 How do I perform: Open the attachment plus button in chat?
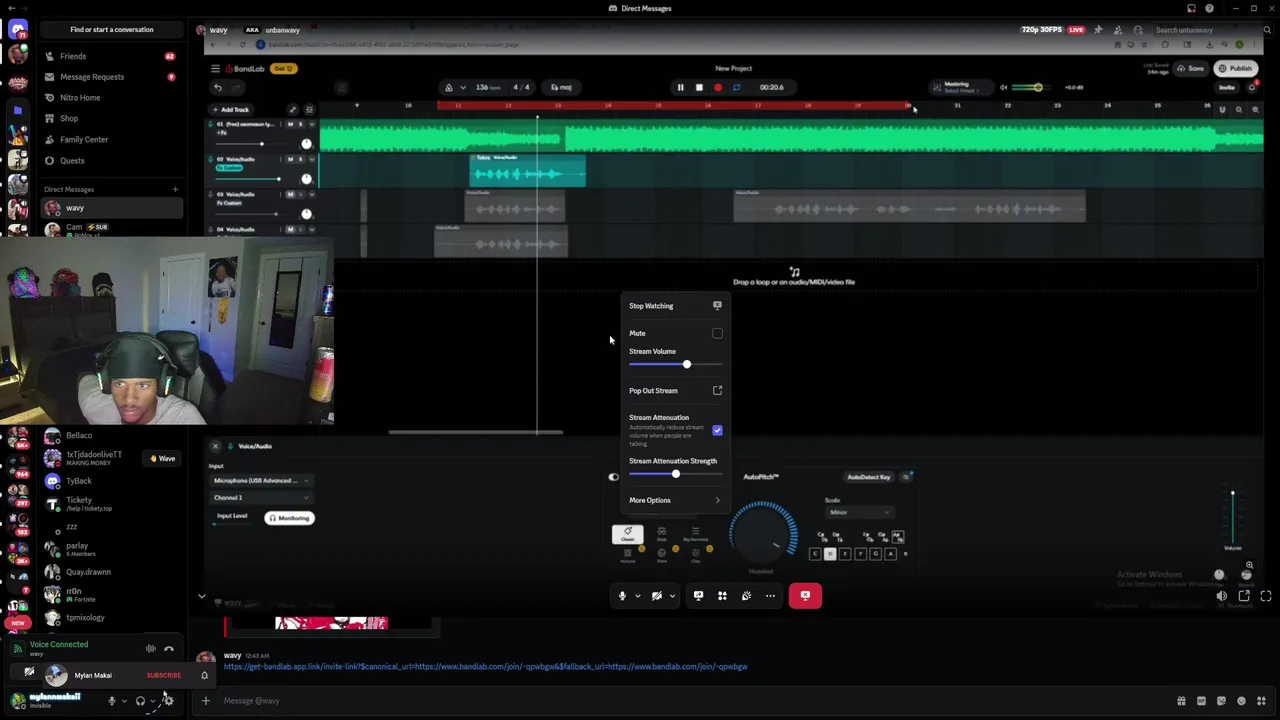[x=206, y=701]
